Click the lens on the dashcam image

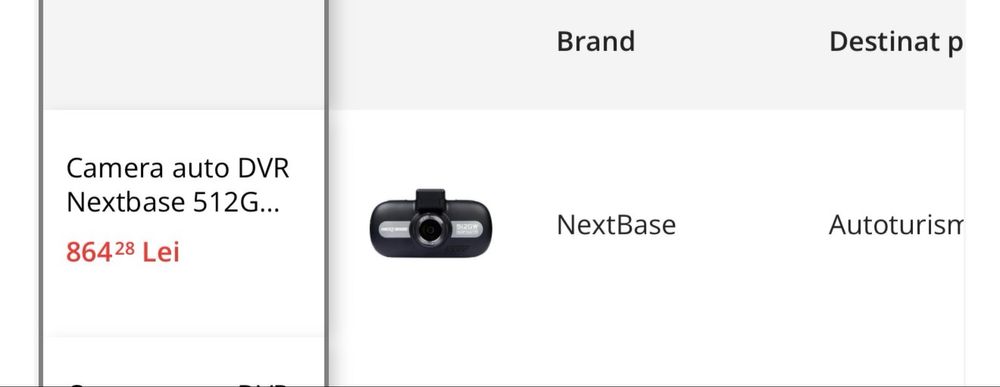click(429, 230)
